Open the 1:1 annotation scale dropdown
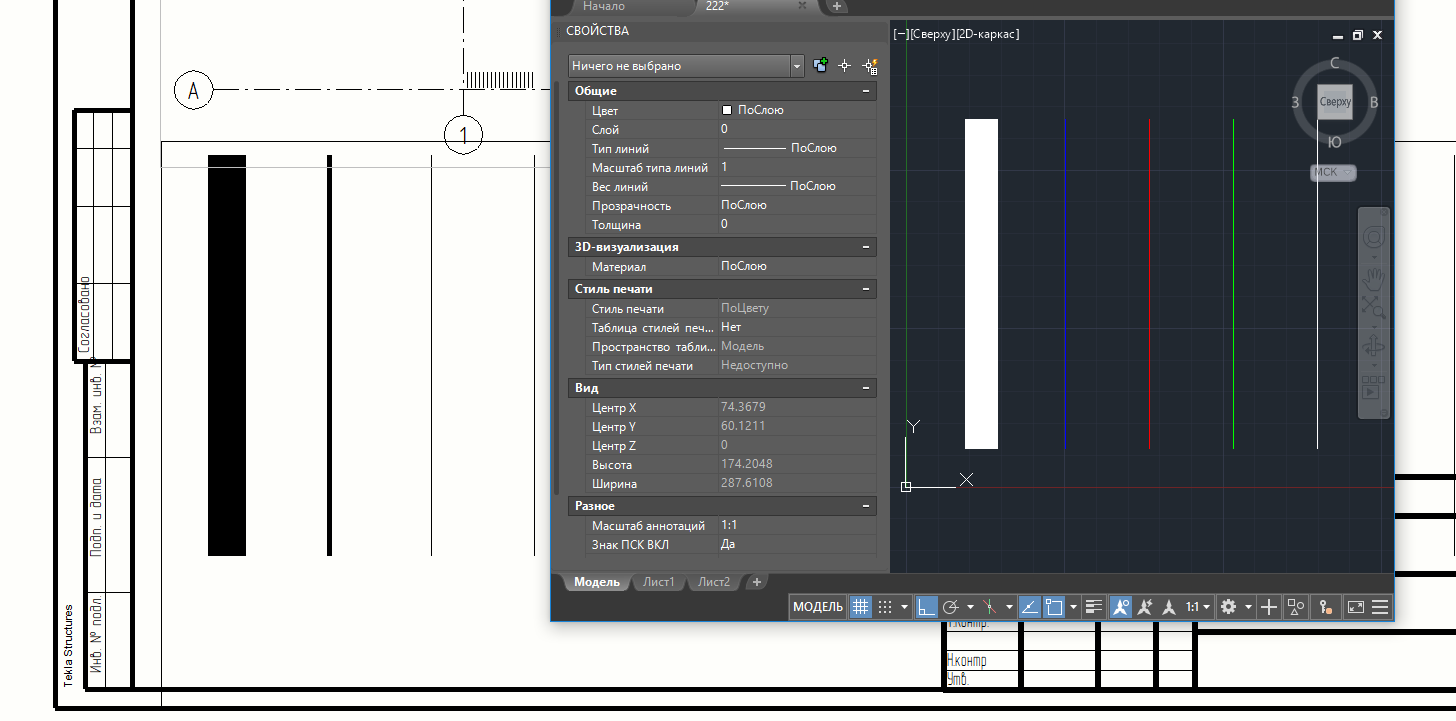Image resolution: width=1456 pixels, height=721 pixels. 1198,607
